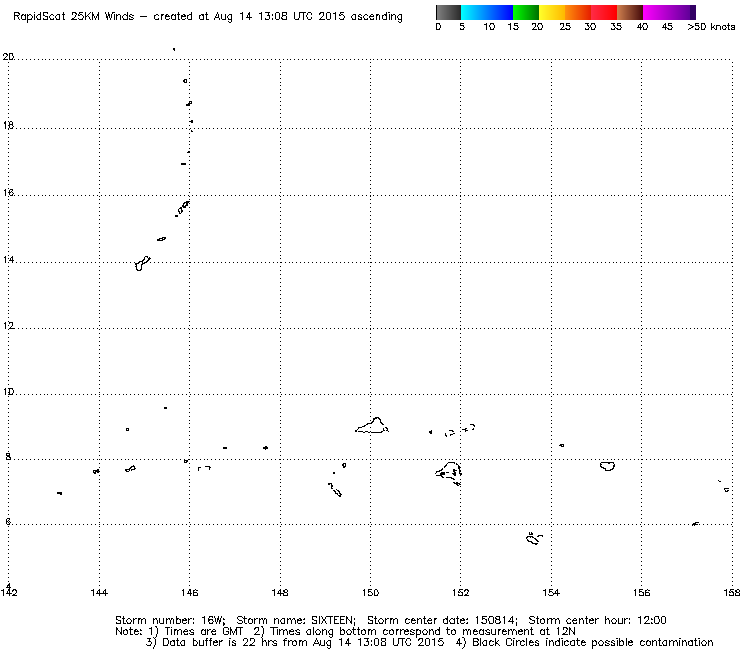Click latitude label 6 on the left axis
This screenshot has width=740, height=650.
(x=8, y=522)
